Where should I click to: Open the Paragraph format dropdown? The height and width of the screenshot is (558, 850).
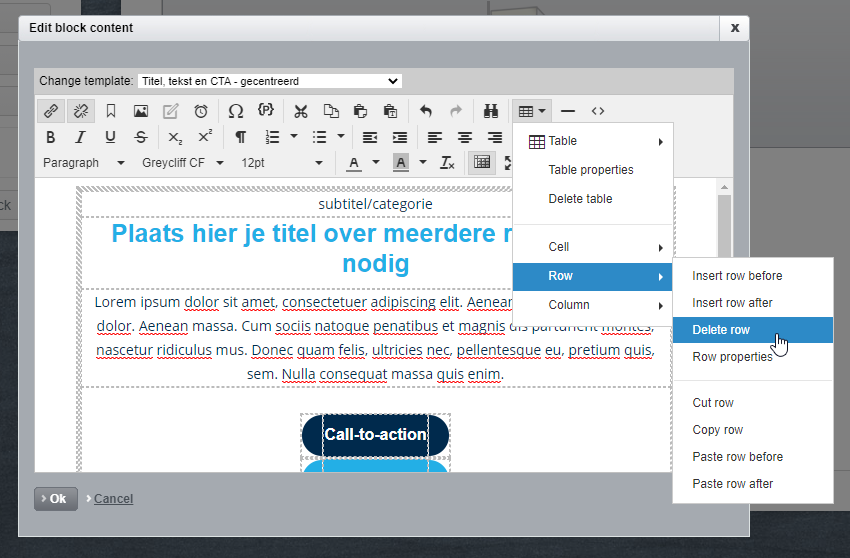click(83, 163)
